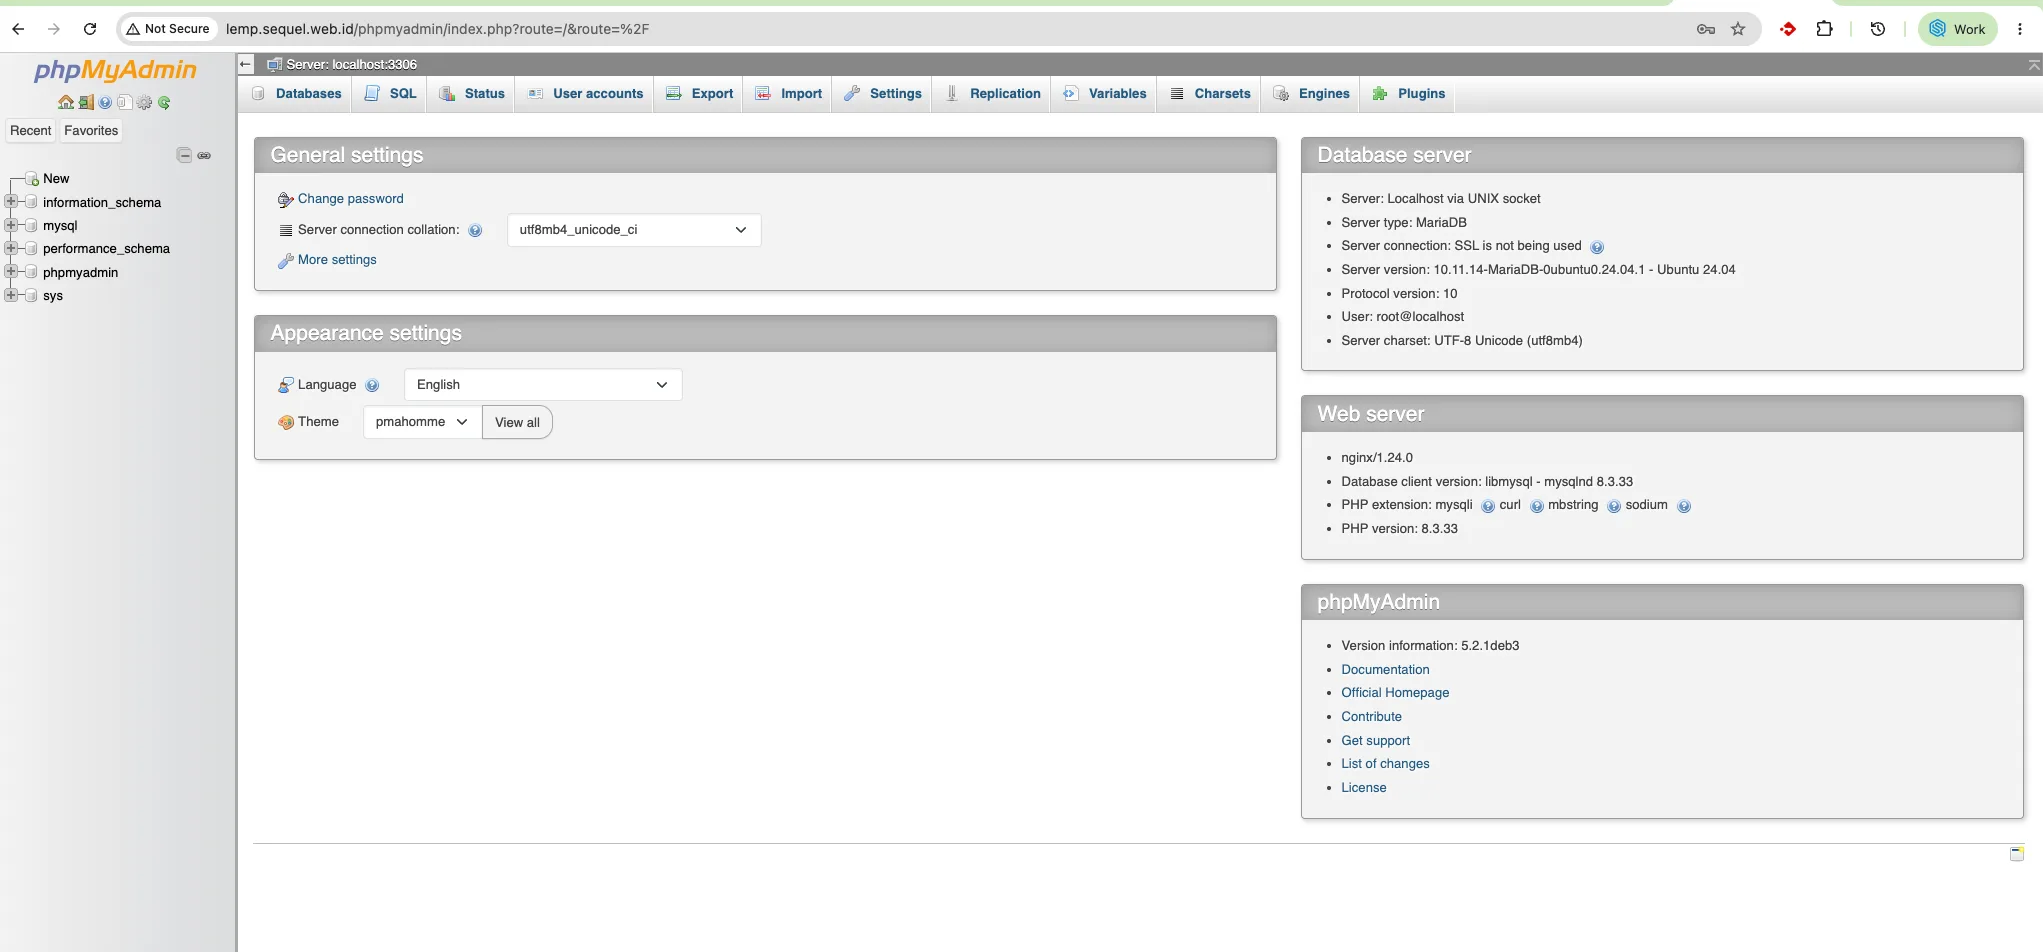Open the Language dropdown
The height and width of the screenshot is (952, 2043).
click(543, 385)
